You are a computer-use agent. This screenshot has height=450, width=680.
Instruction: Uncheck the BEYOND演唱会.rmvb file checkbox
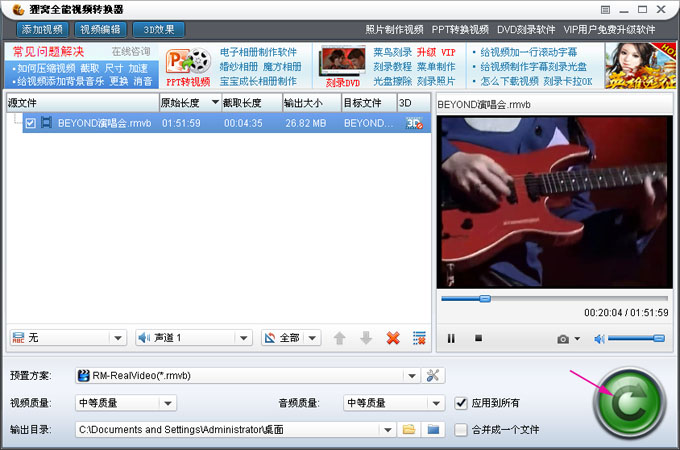coord(31,123)
